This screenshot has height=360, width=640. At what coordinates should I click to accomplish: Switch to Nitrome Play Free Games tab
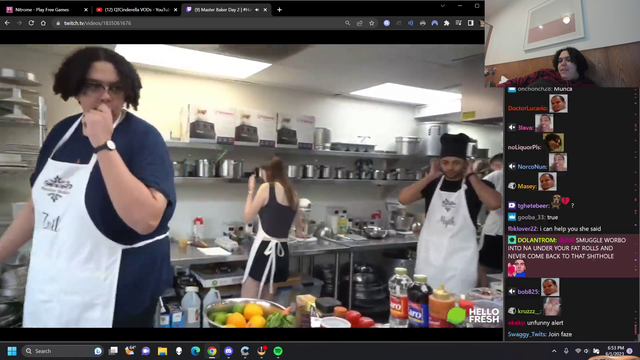pyautogui.click(x=45, y=9)
